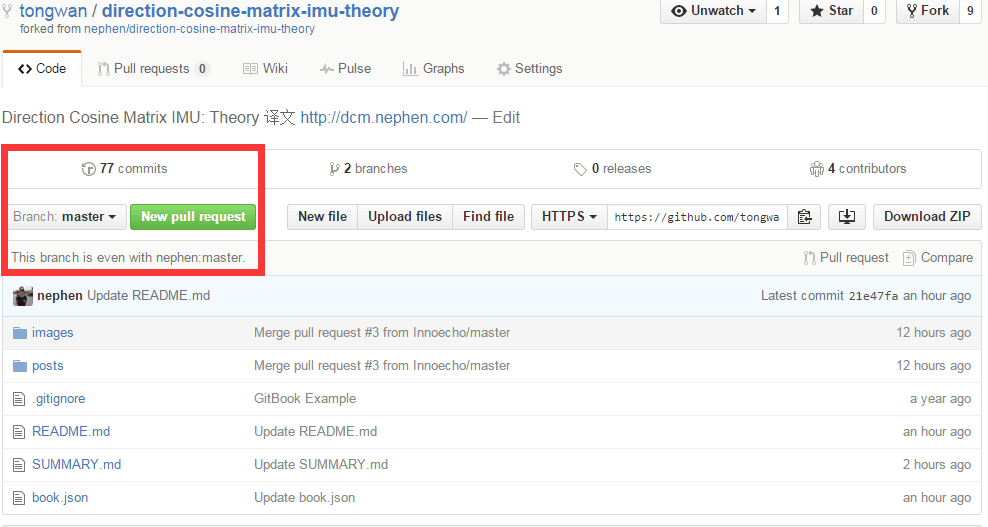Screen dimensions: 988x527
Task: Click nephen's avatar thumbnail
Action: click(x=23, y=296)
